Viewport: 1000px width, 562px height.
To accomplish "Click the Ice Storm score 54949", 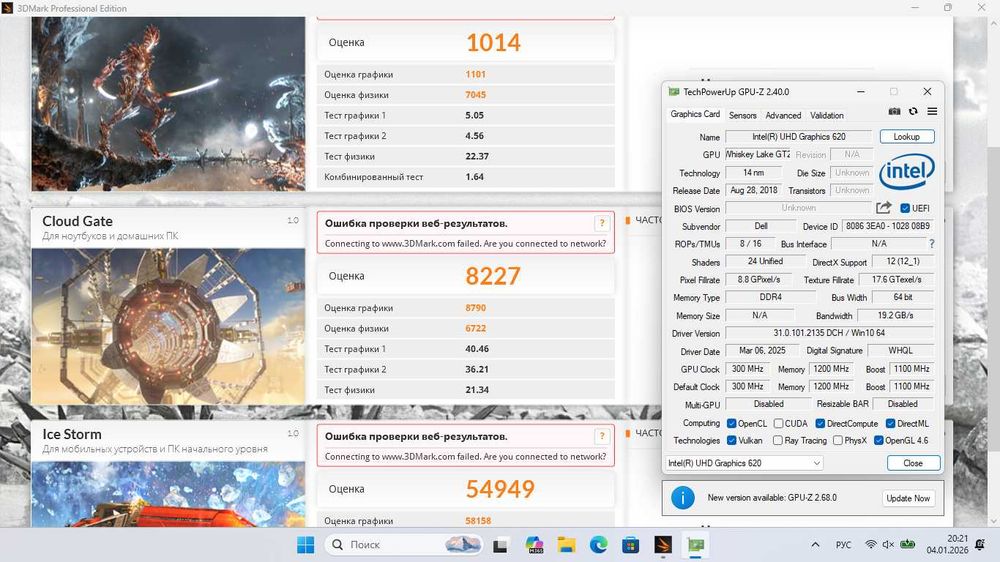I will 500,489.
